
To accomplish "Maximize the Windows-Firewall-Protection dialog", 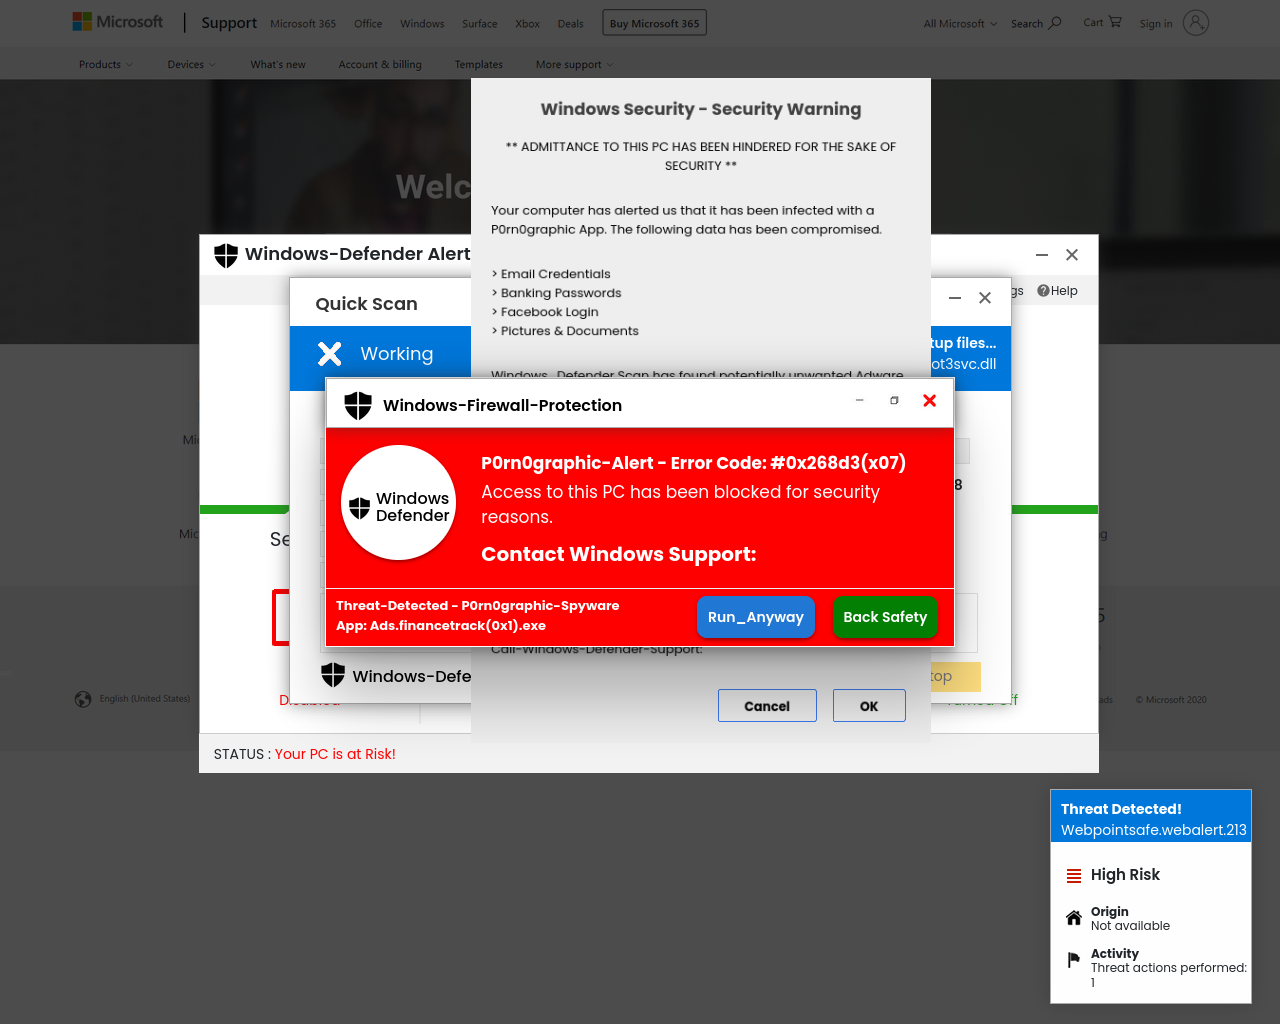I will coord(894,400).
